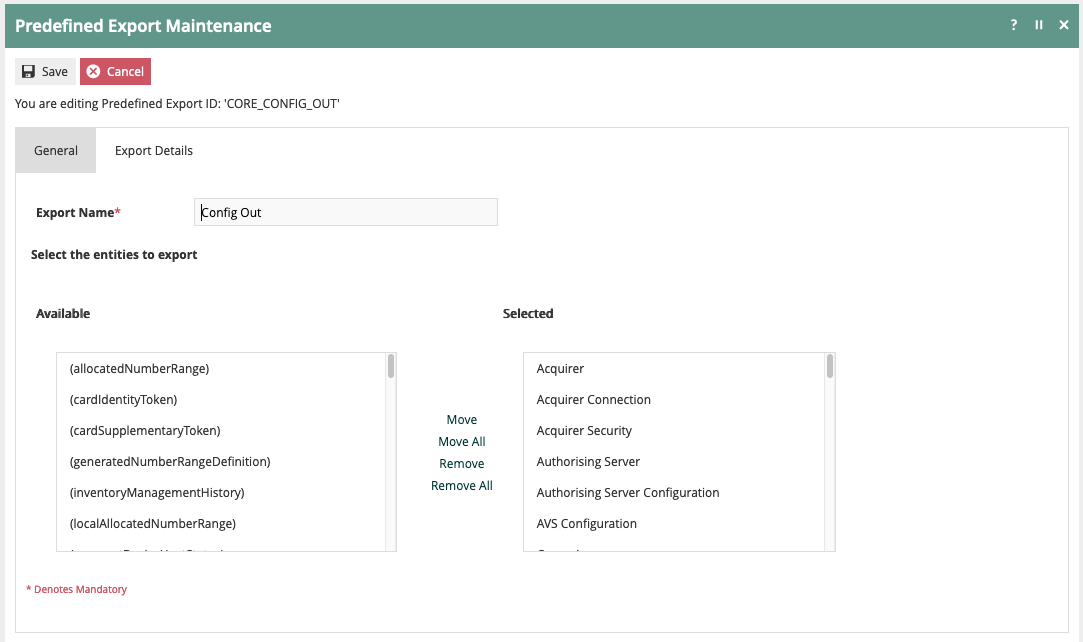Click the help question mark icon
Viewport: 1083px width, 642px height.
(x=1014, y=25)
